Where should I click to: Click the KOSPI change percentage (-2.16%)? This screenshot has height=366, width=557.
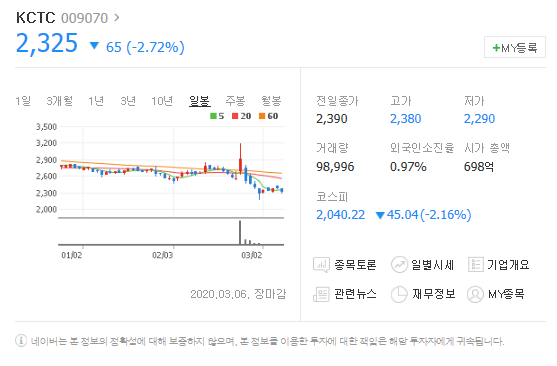(446, 215)
